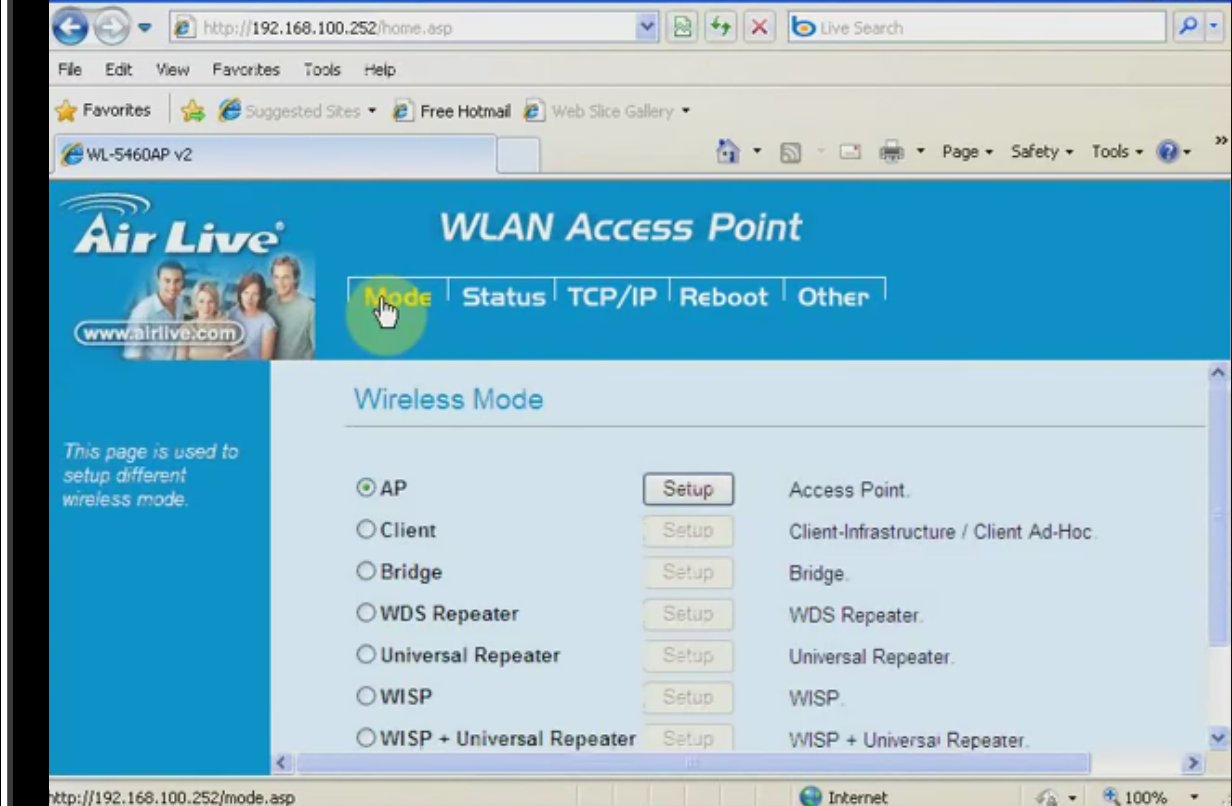The image size is (1232, 806).
Task: Click the Refresh page icon
Action: [x=720, y=28]
